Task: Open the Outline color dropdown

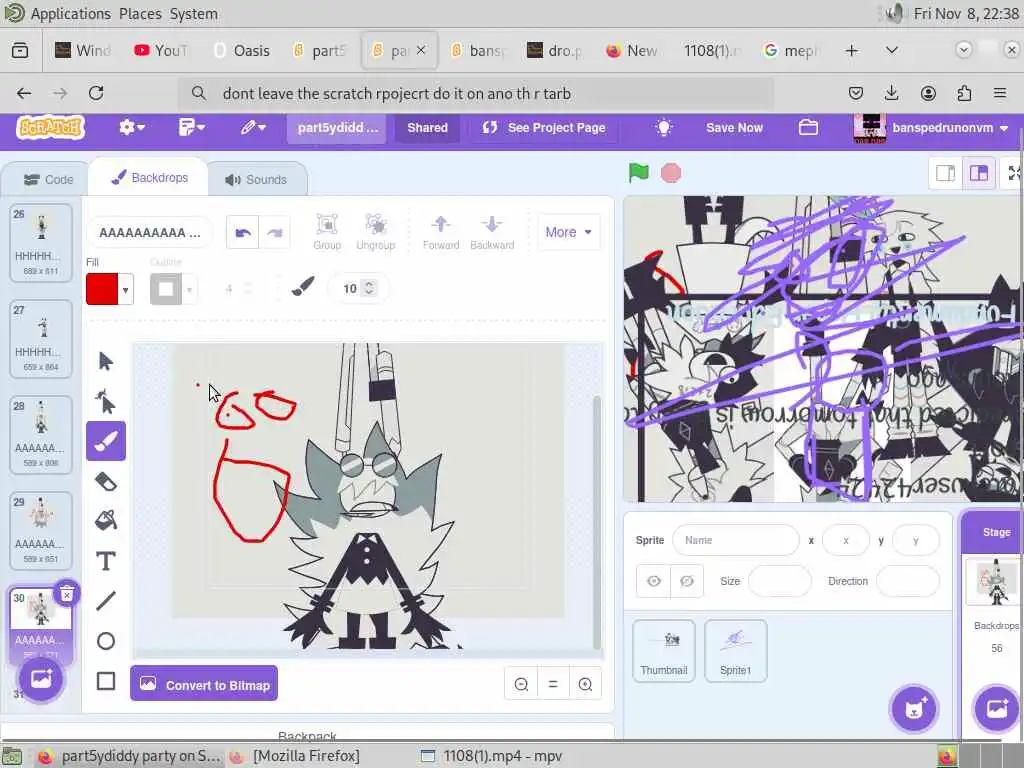Action: pos(189,289)
